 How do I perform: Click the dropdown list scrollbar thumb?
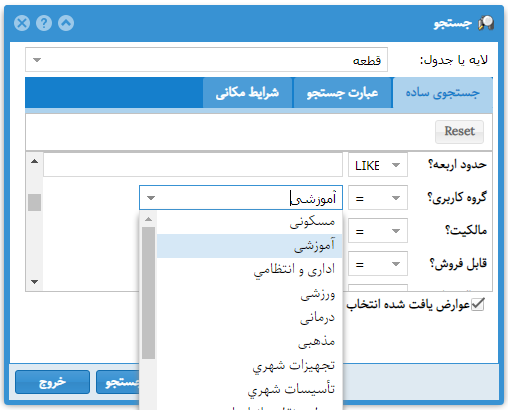(148, 293)
